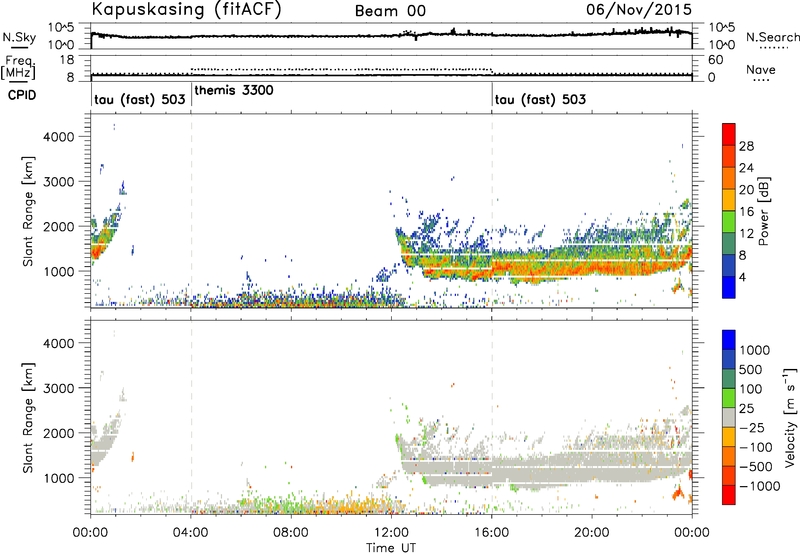Click the Time UT axis label
The image size is (800, 554).
[391, 548]
